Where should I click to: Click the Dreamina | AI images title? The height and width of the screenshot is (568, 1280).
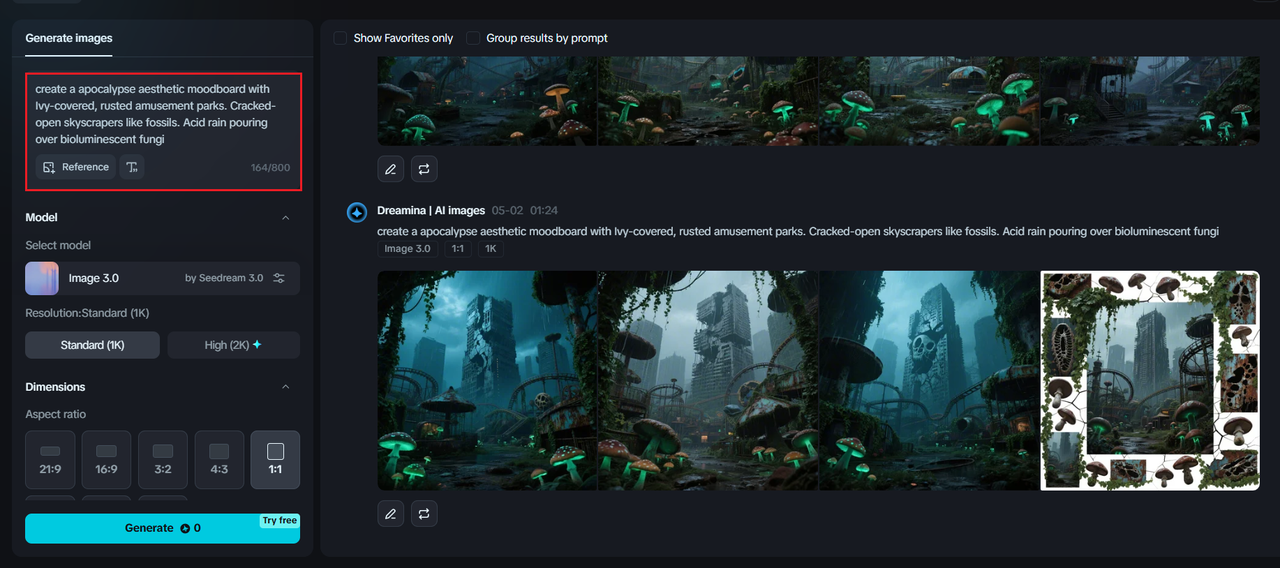coord(431,211)
